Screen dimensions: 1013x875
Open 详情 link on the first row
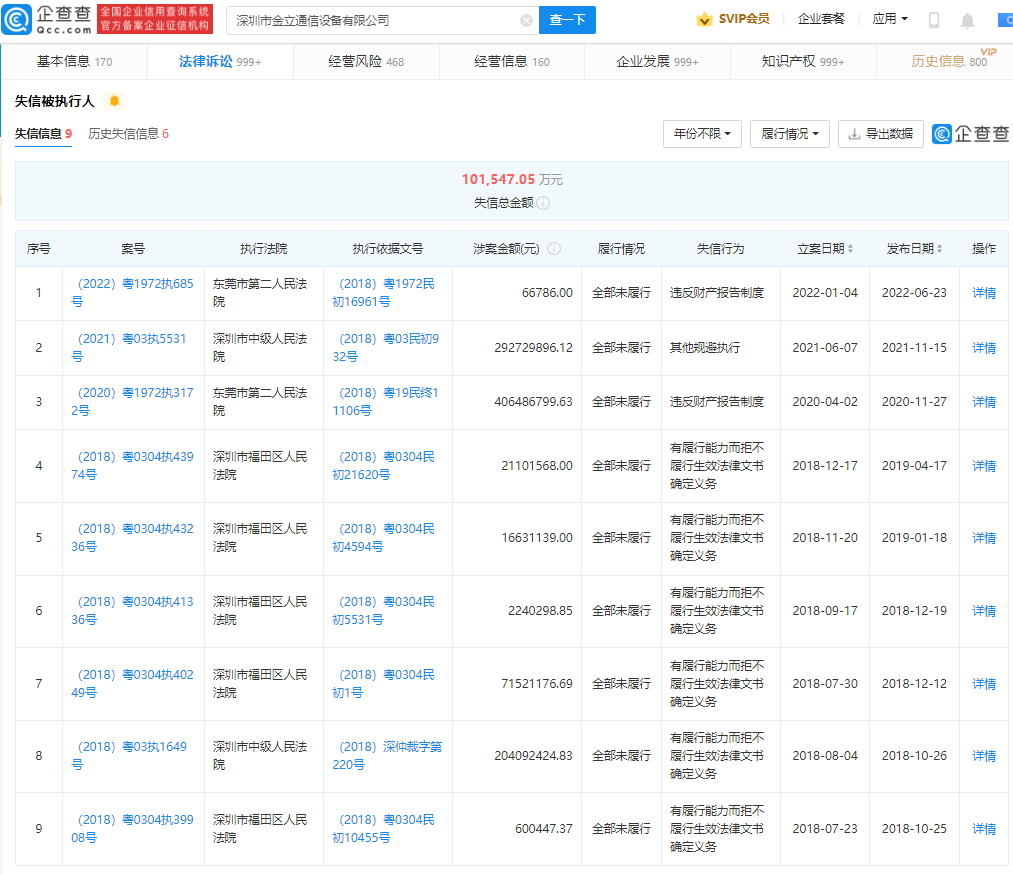coord(982,293)
